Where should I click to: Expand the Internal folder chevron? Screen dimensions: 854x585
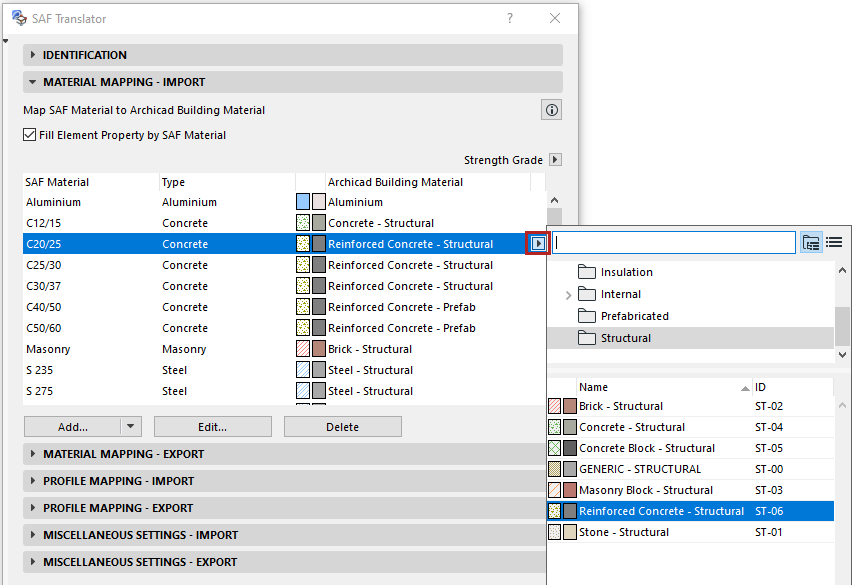(x=568, y=295)
